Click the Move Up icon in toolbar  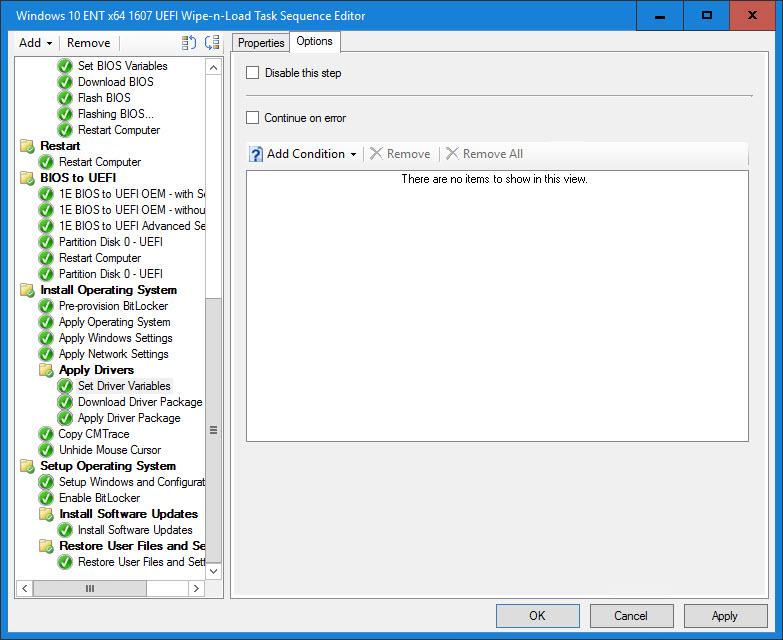click(189, 43)
